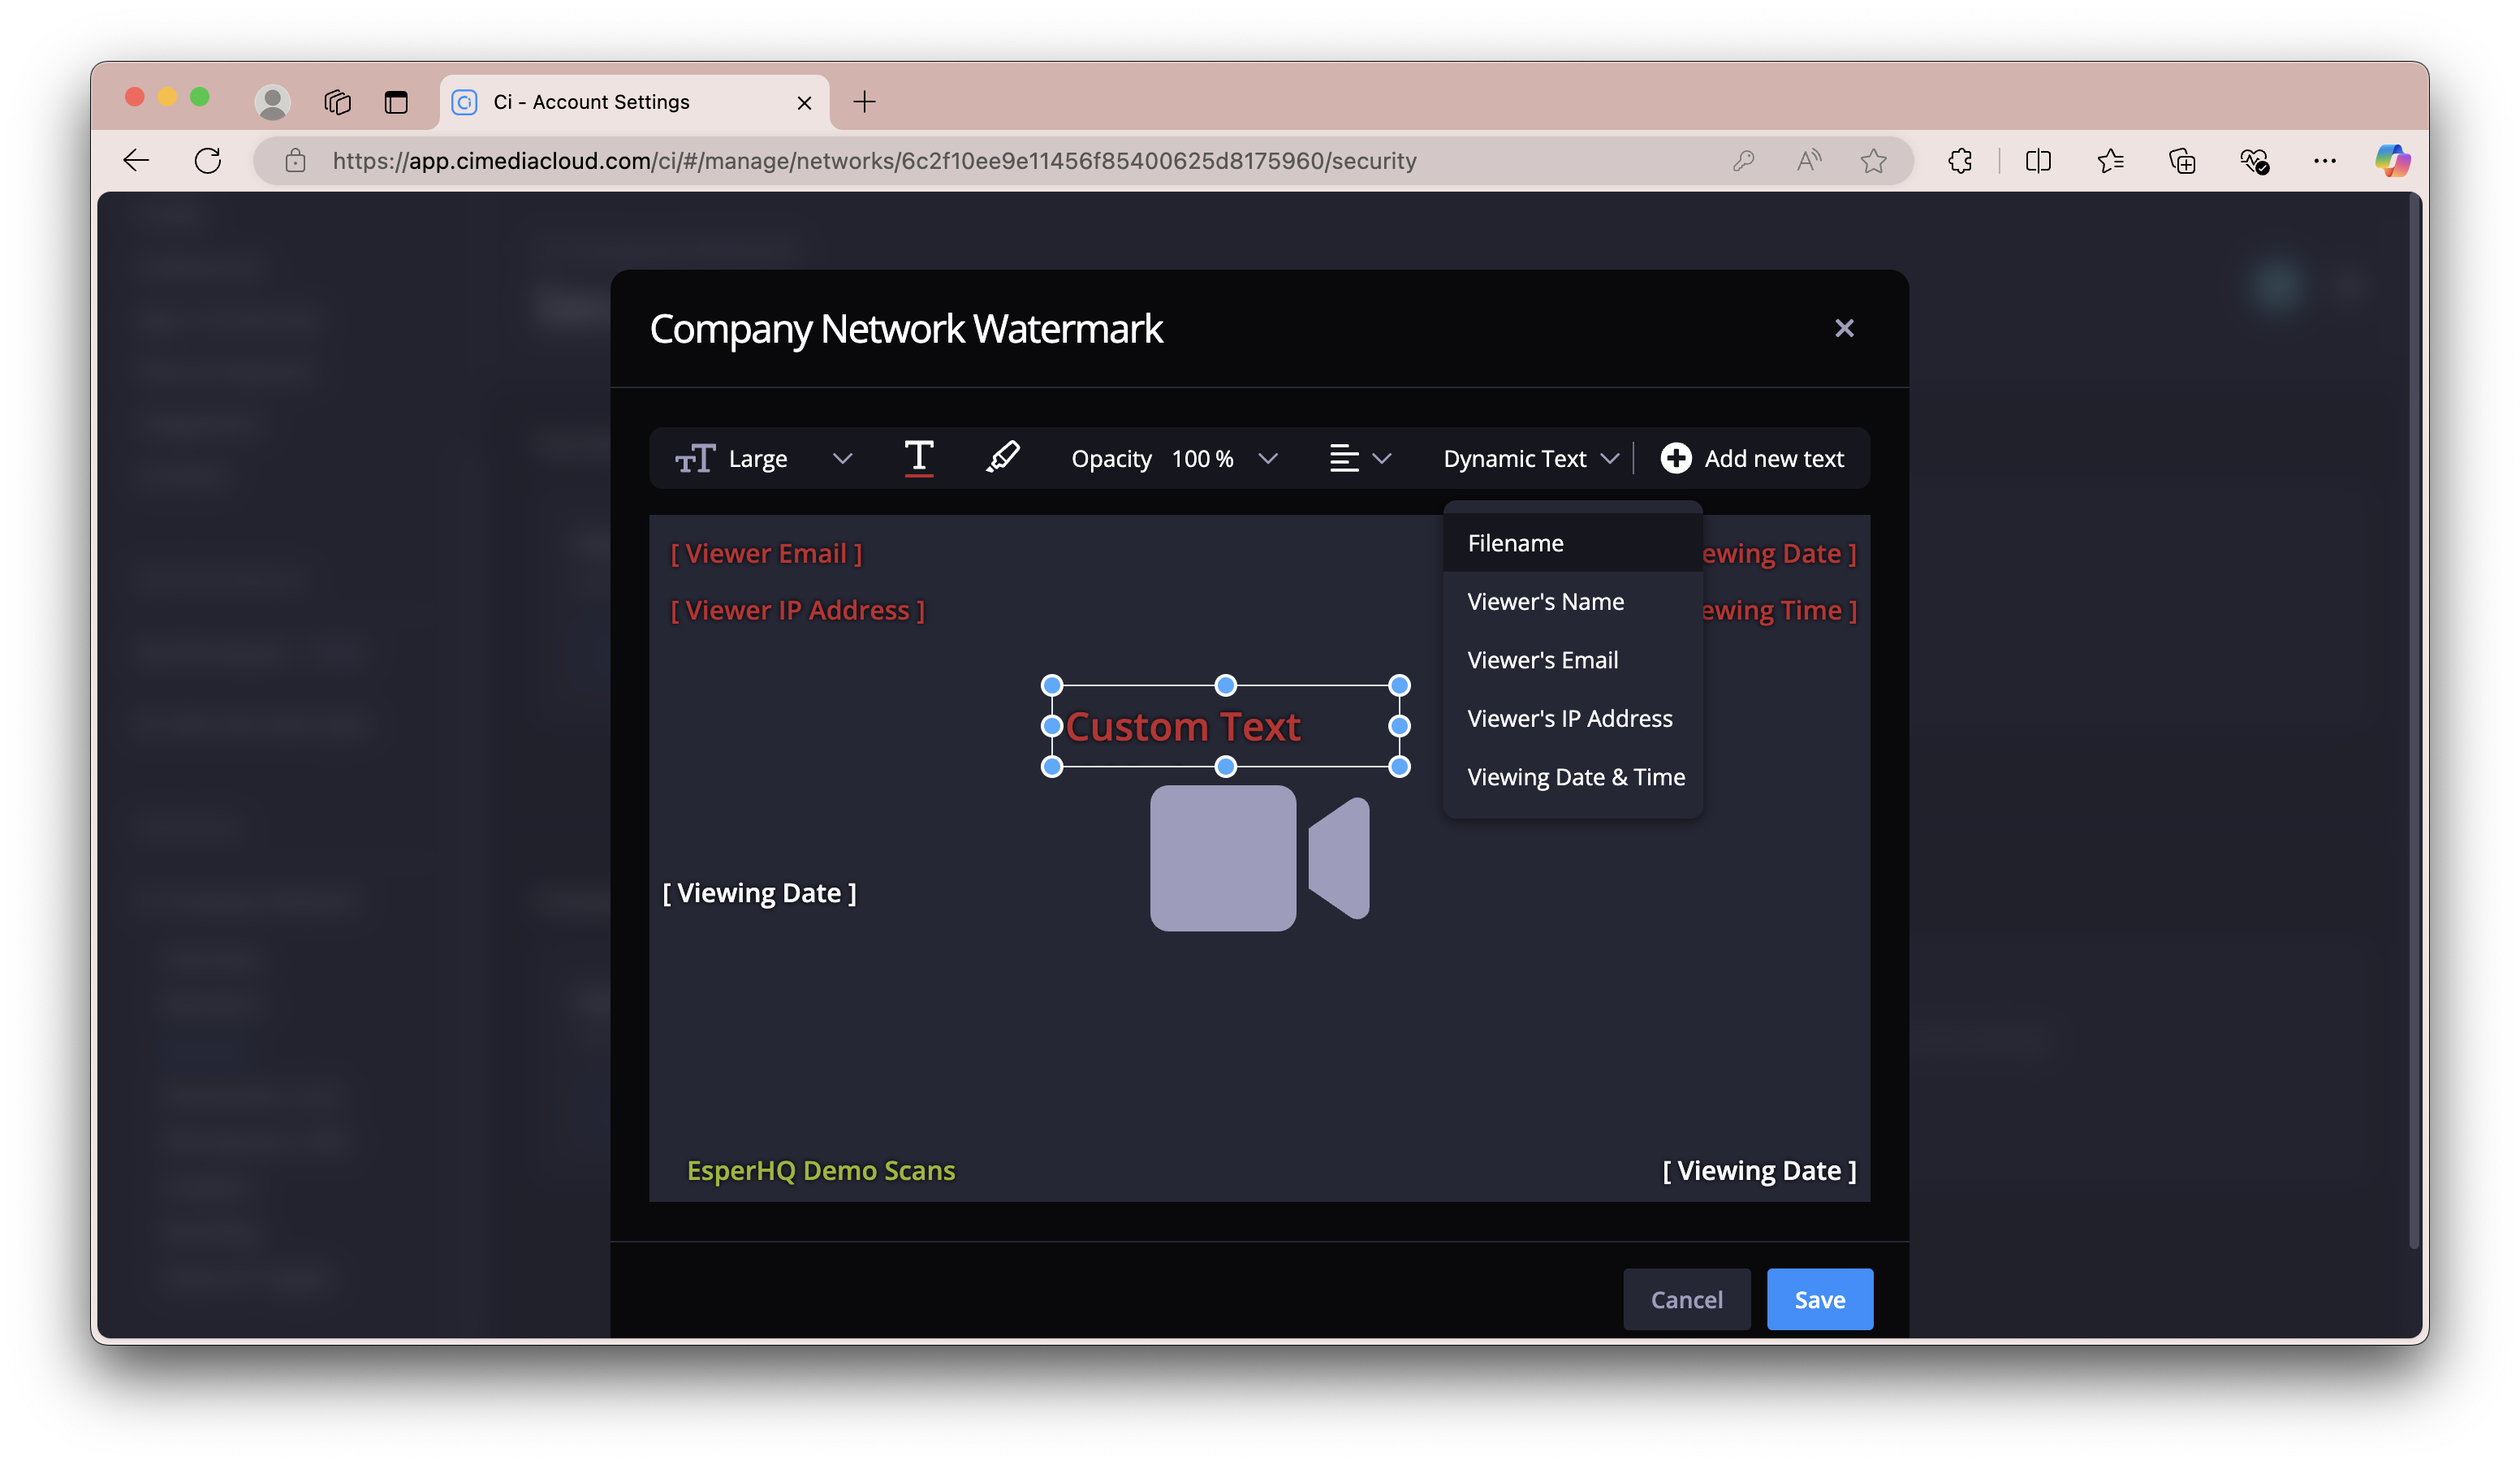Choose Viewer's Name dynamic text
Screen dimensions: 2520x1465
pos(1572,601)
